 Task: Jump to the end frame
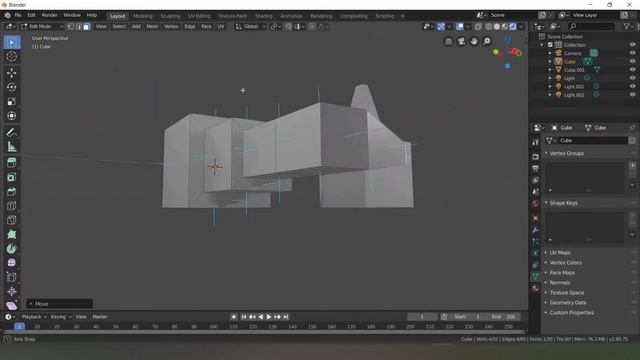(286, 317)
